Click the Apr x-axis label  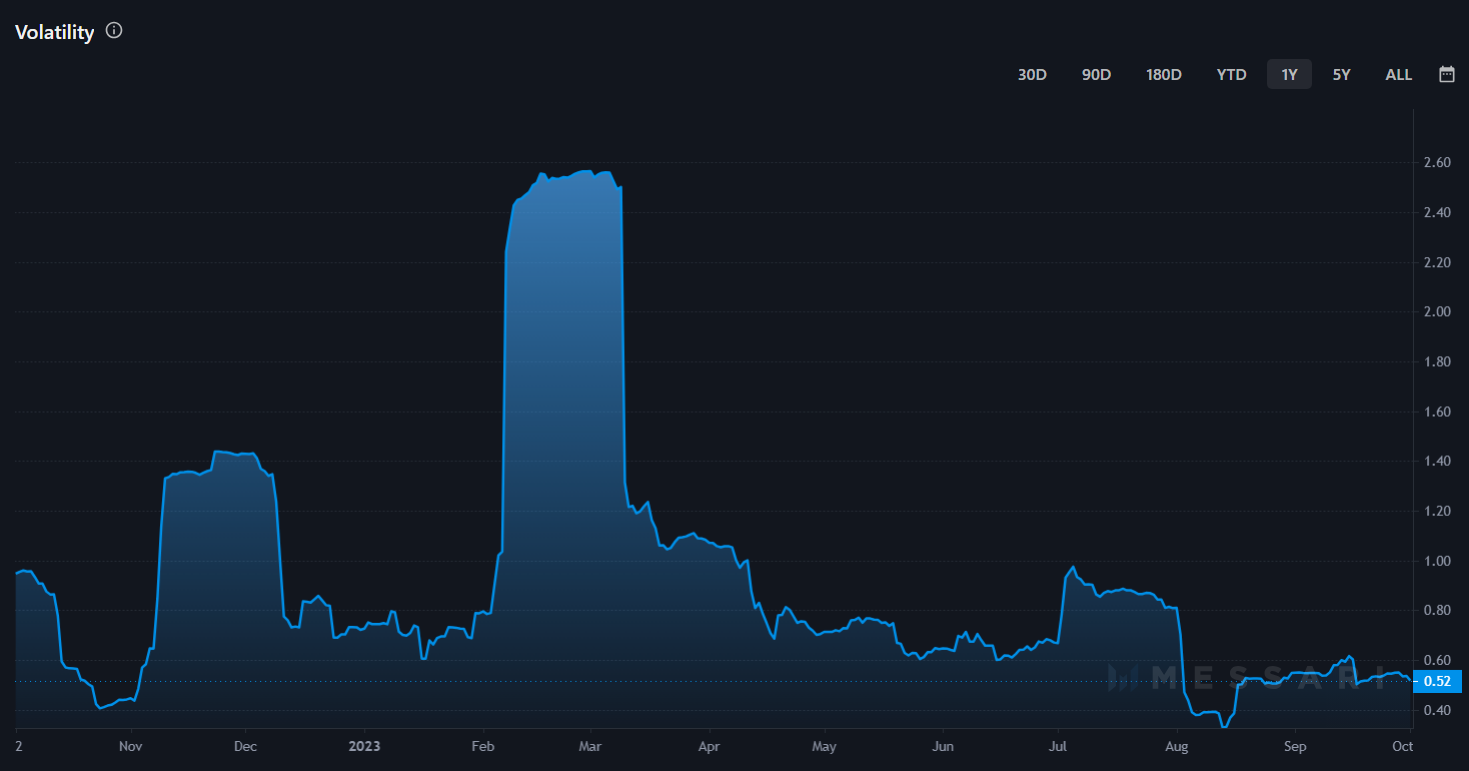tap(709, 746)
